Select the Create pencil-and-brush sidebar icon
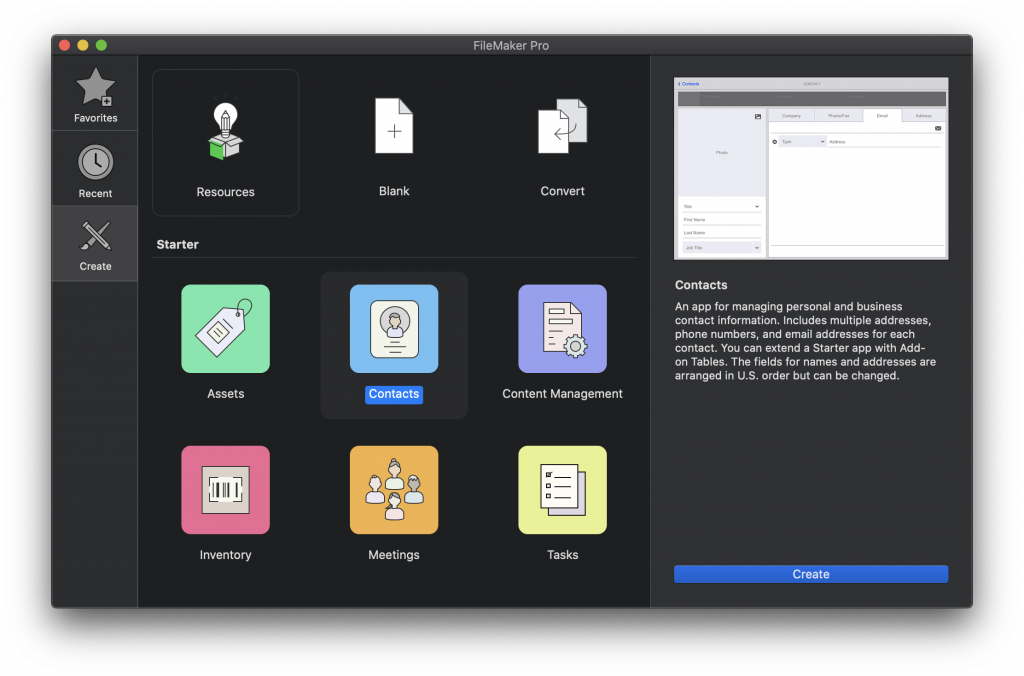This screenshot has height=676, width=1024. coord(95,237)
